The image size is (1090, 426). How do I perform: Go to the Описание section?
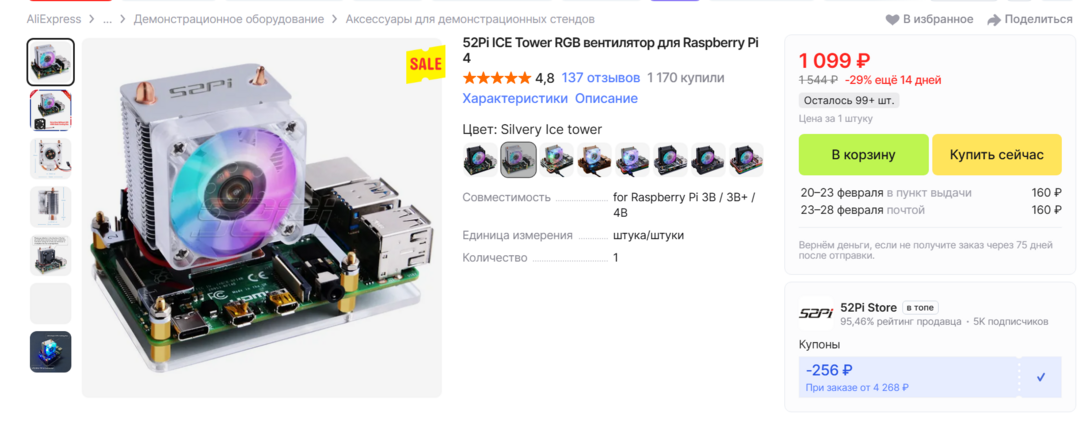(606, 99)
